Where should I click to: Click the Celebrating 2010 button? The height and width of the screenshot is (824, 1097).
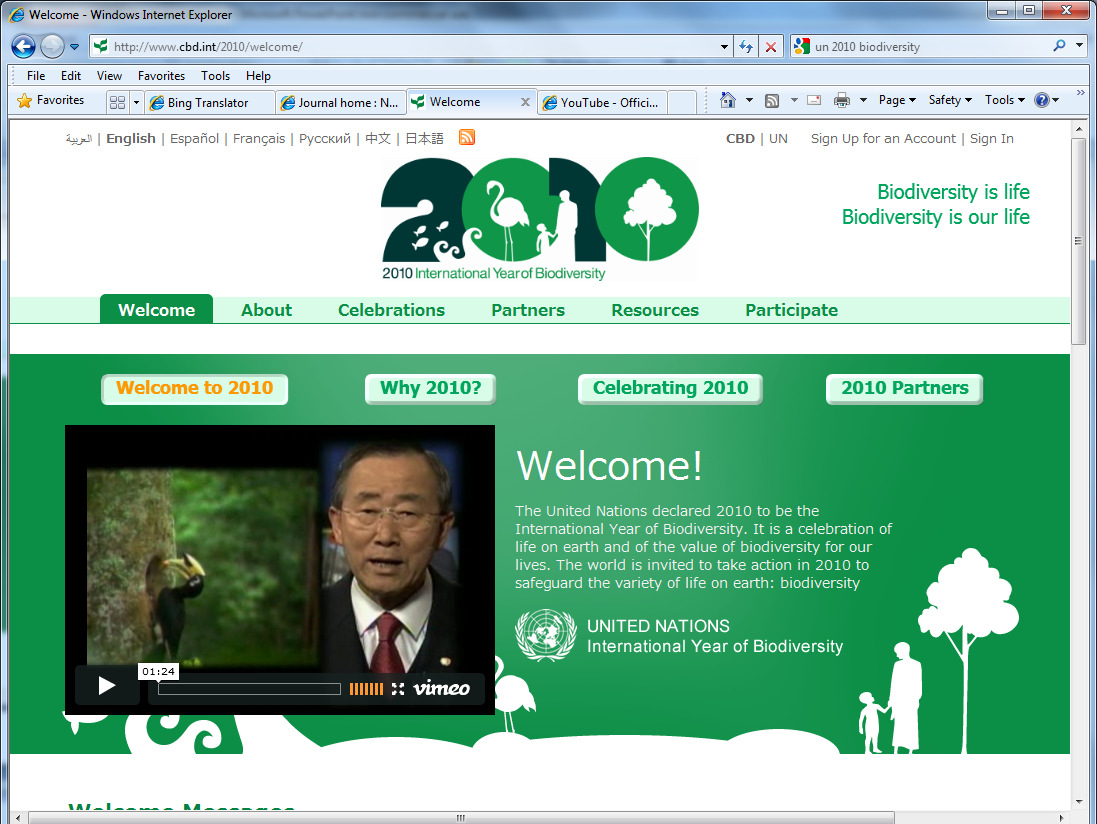point(670,389)
